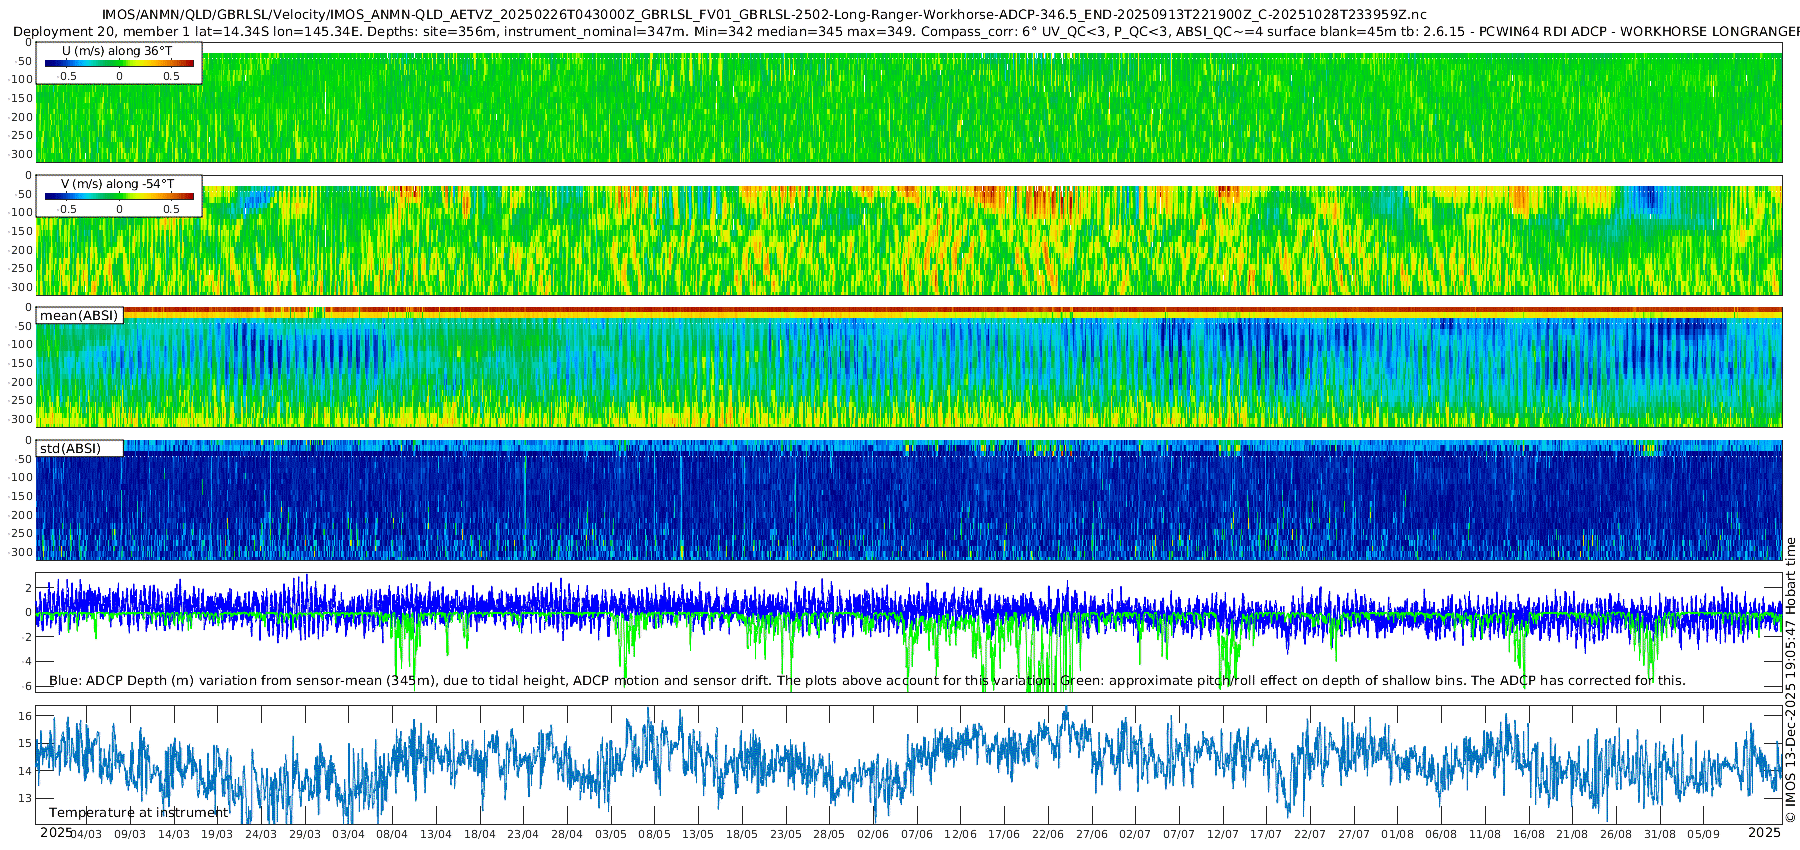Click the 02/06 date tick label
The image size is (1800, 850).
pos(873,834)
